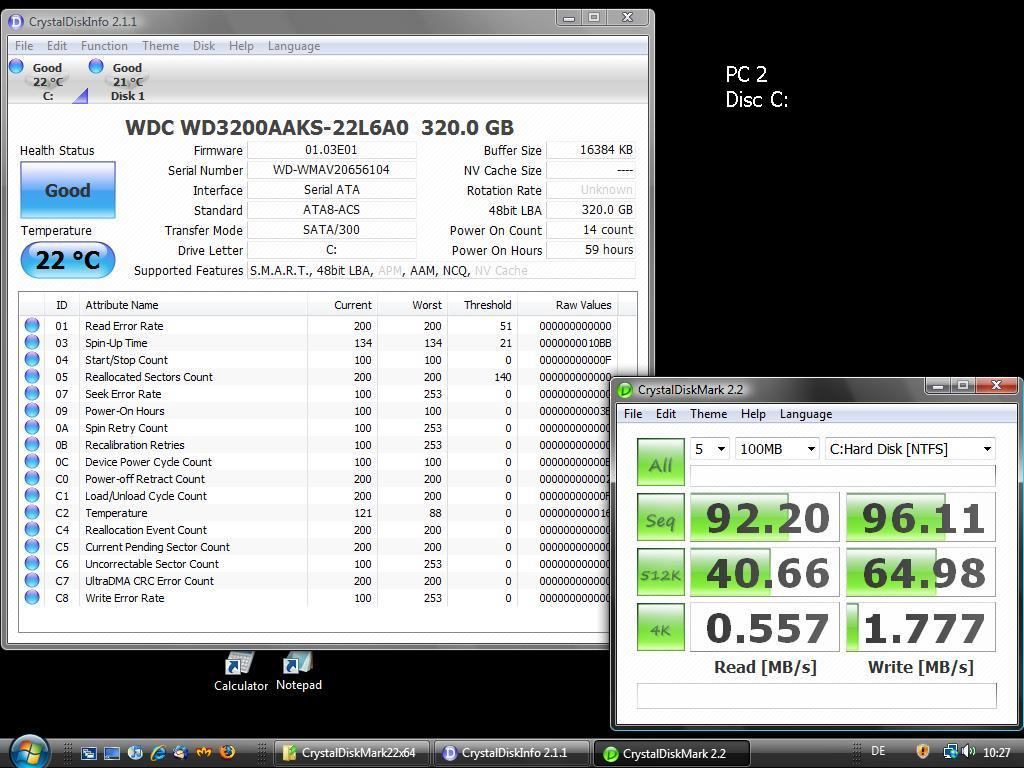1024x768 pixels.
Task: Click the Power-On Hours row status circle
Action: click(x=32, y=410)
